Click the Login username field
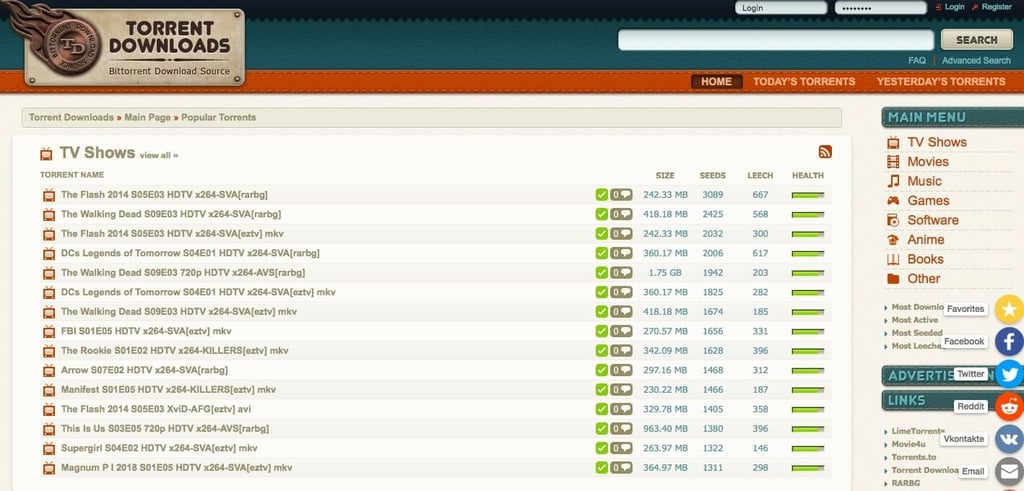Screen dimensions: 1024x491 [x=781, y=8]
